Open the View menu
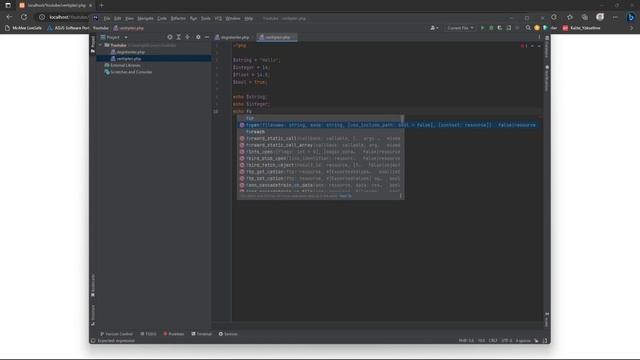 [129, 18]
